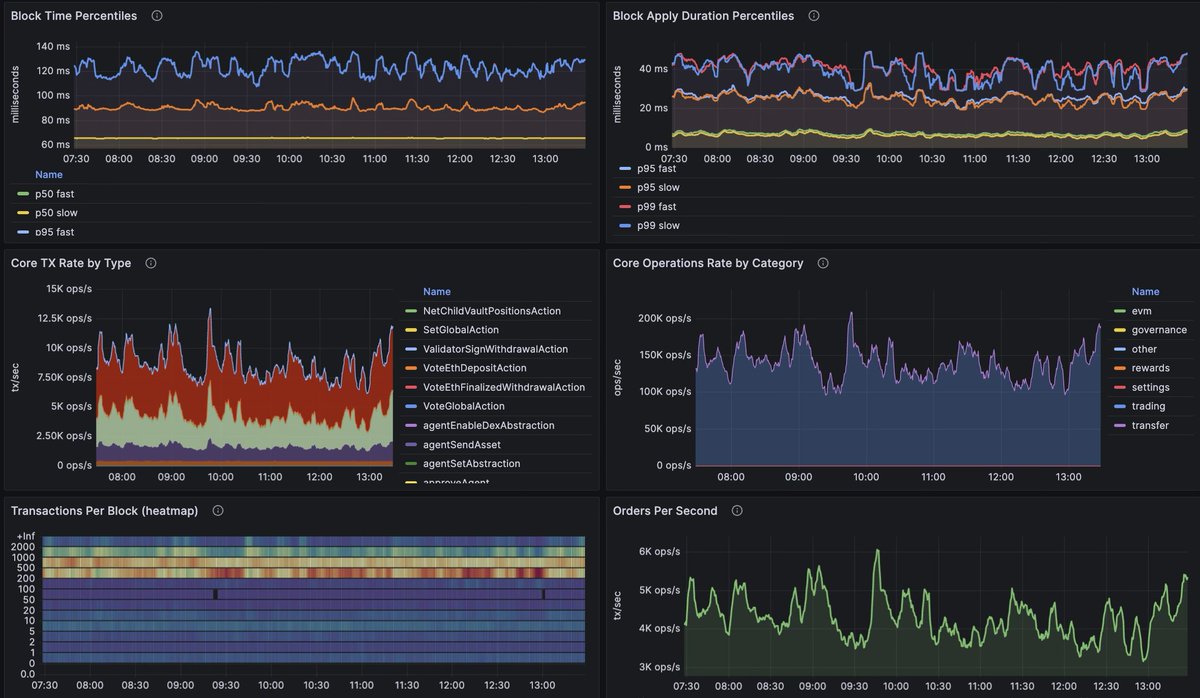This screenshot has width=1200, height=698.
Task: Open the yellow p50 slow color swatch
Action: [x=24, y=212]
